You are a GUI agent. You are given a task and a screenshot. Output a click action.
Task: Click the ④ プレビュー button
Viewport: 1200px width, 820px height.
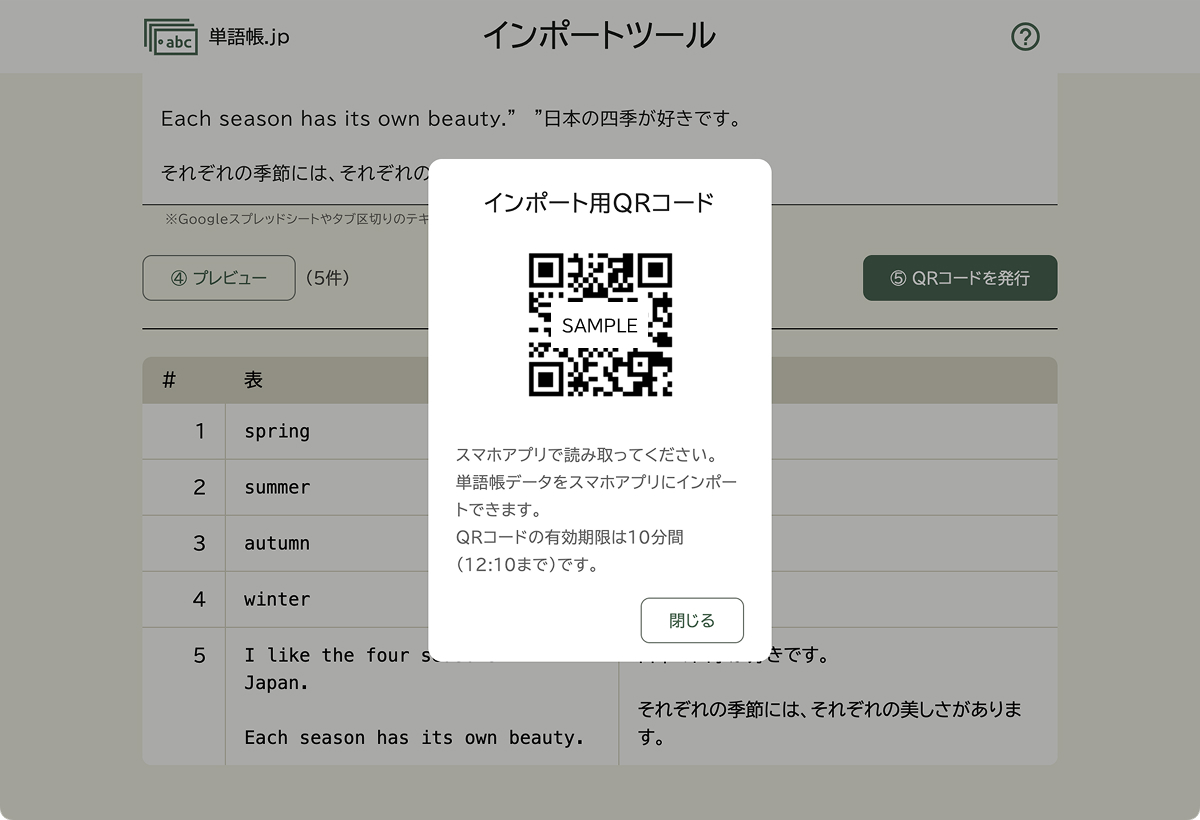(x=218, y=278)
